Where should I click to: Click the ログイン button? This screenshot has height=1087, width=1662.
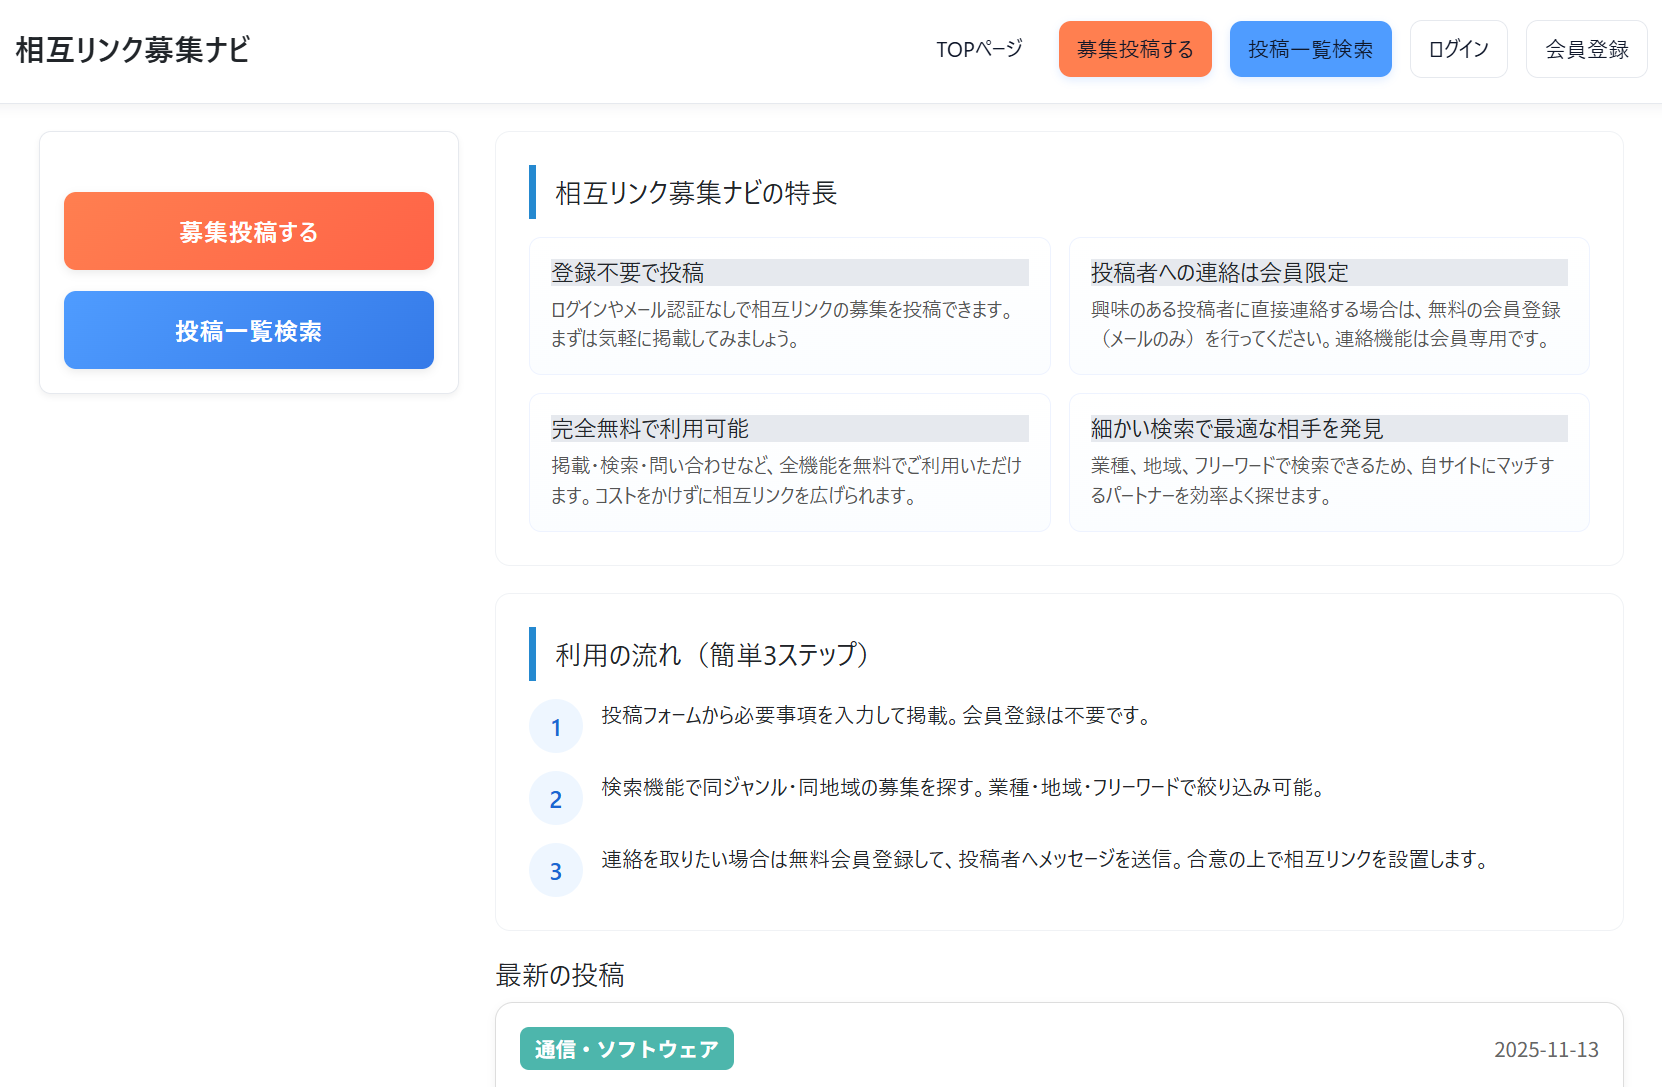[1458, 48]
